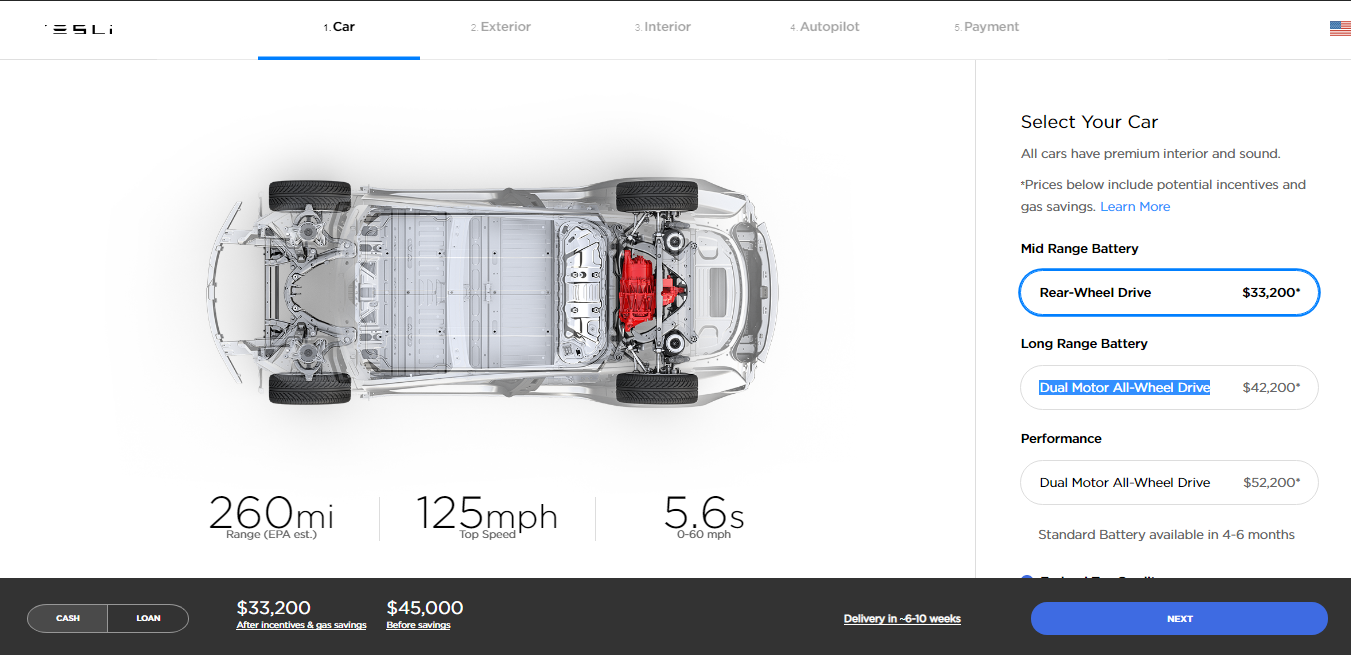Open After incentives & gas savings link
The height and width of the screenshot is (655, 1351).
pos(301,625)
